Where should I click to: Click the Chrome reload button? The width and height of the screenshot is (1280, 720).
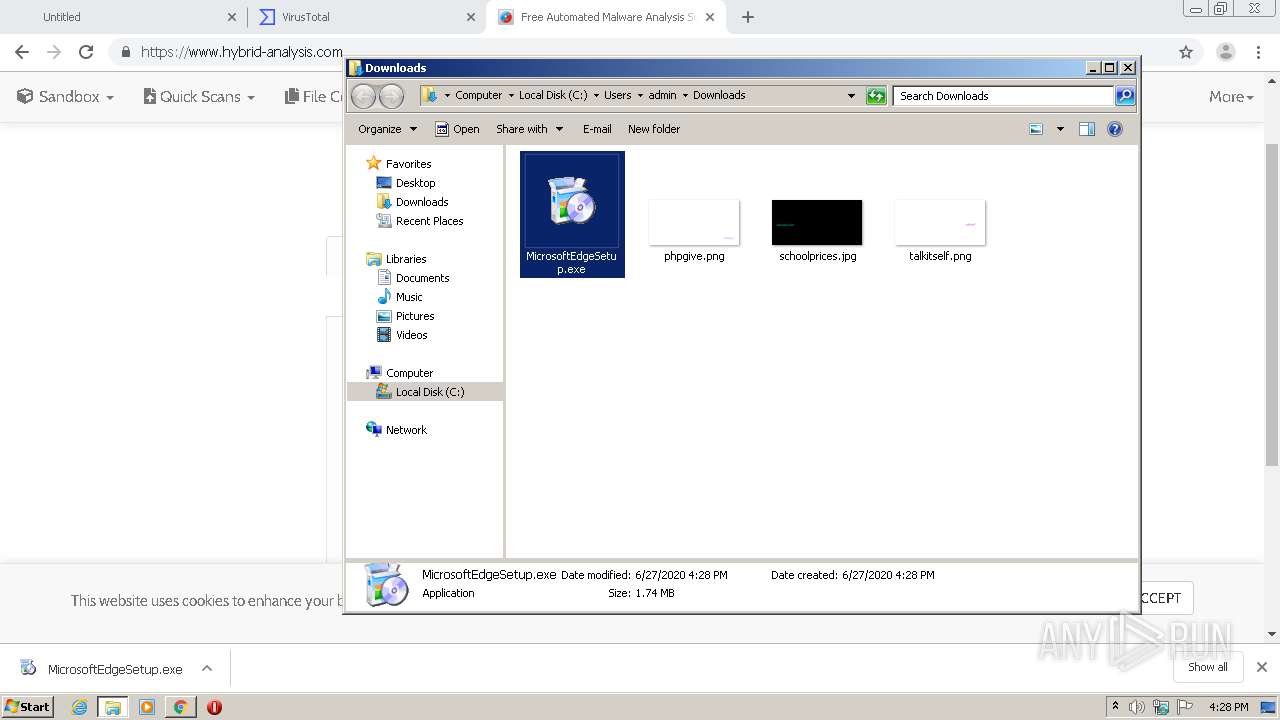(x=86, y=52)
